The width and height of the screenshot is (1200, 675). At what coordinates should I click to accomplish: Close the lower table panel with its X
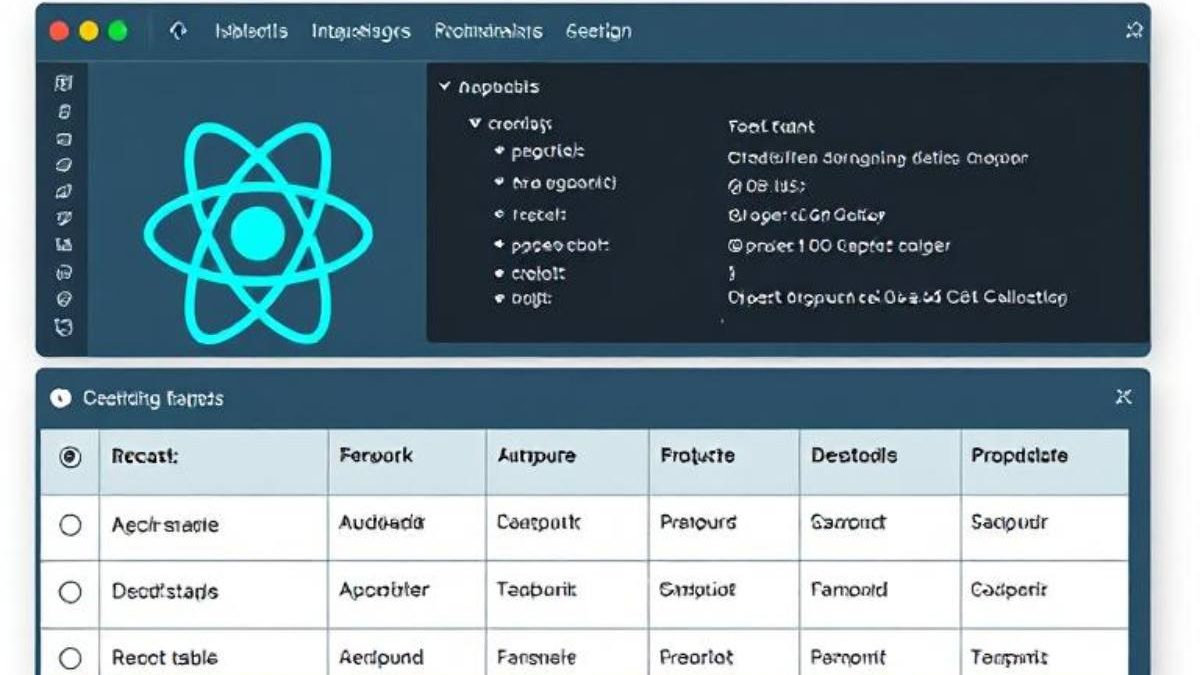tap(1123, 397)
